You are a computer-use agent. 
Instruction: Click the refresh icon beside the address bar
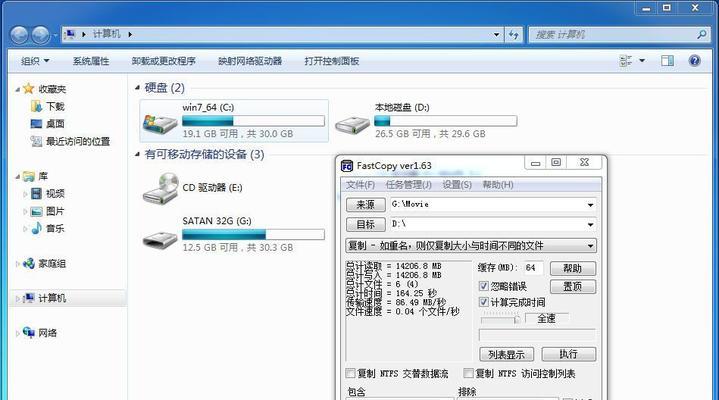pyautogui.click(x=514, y=34)
